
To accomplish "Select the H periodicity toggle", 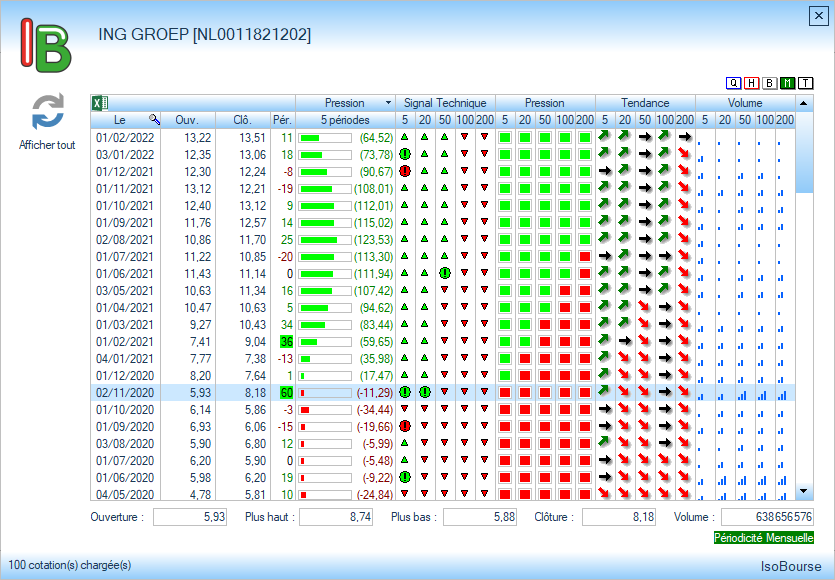I will coord(751,83).
